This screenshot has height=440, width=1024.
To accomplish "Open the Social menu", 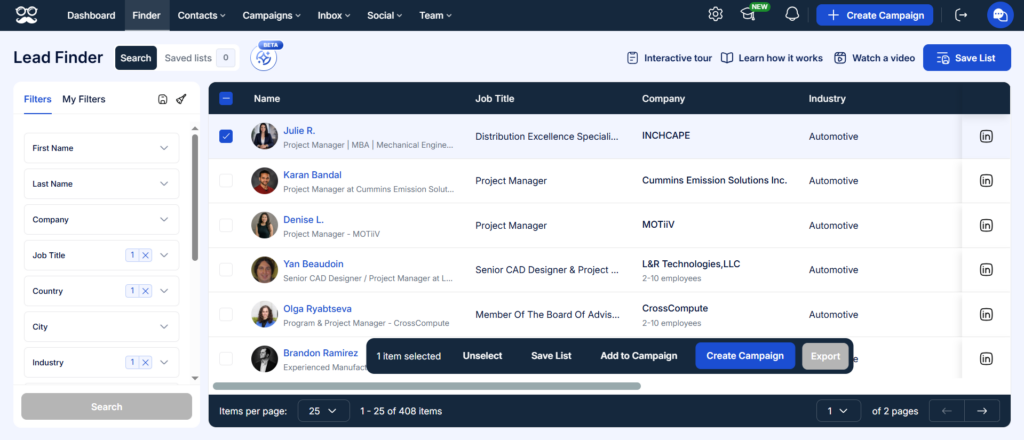I will (385, 15).
